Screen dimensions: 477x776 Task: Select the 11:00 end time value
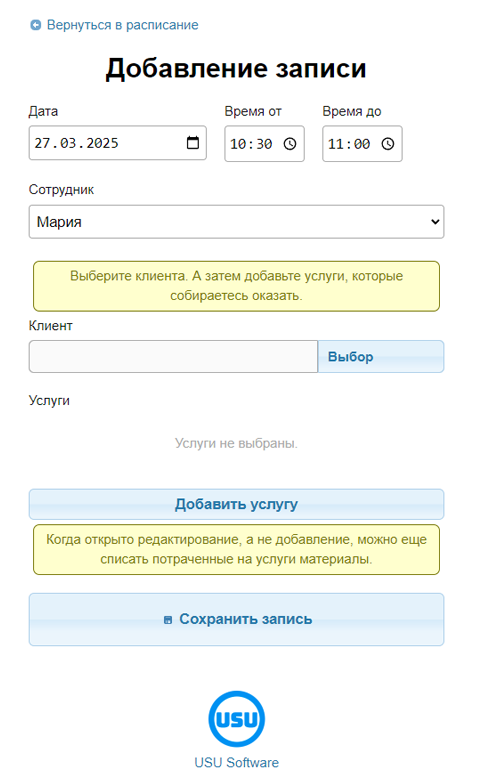click(x=349, y=144)
